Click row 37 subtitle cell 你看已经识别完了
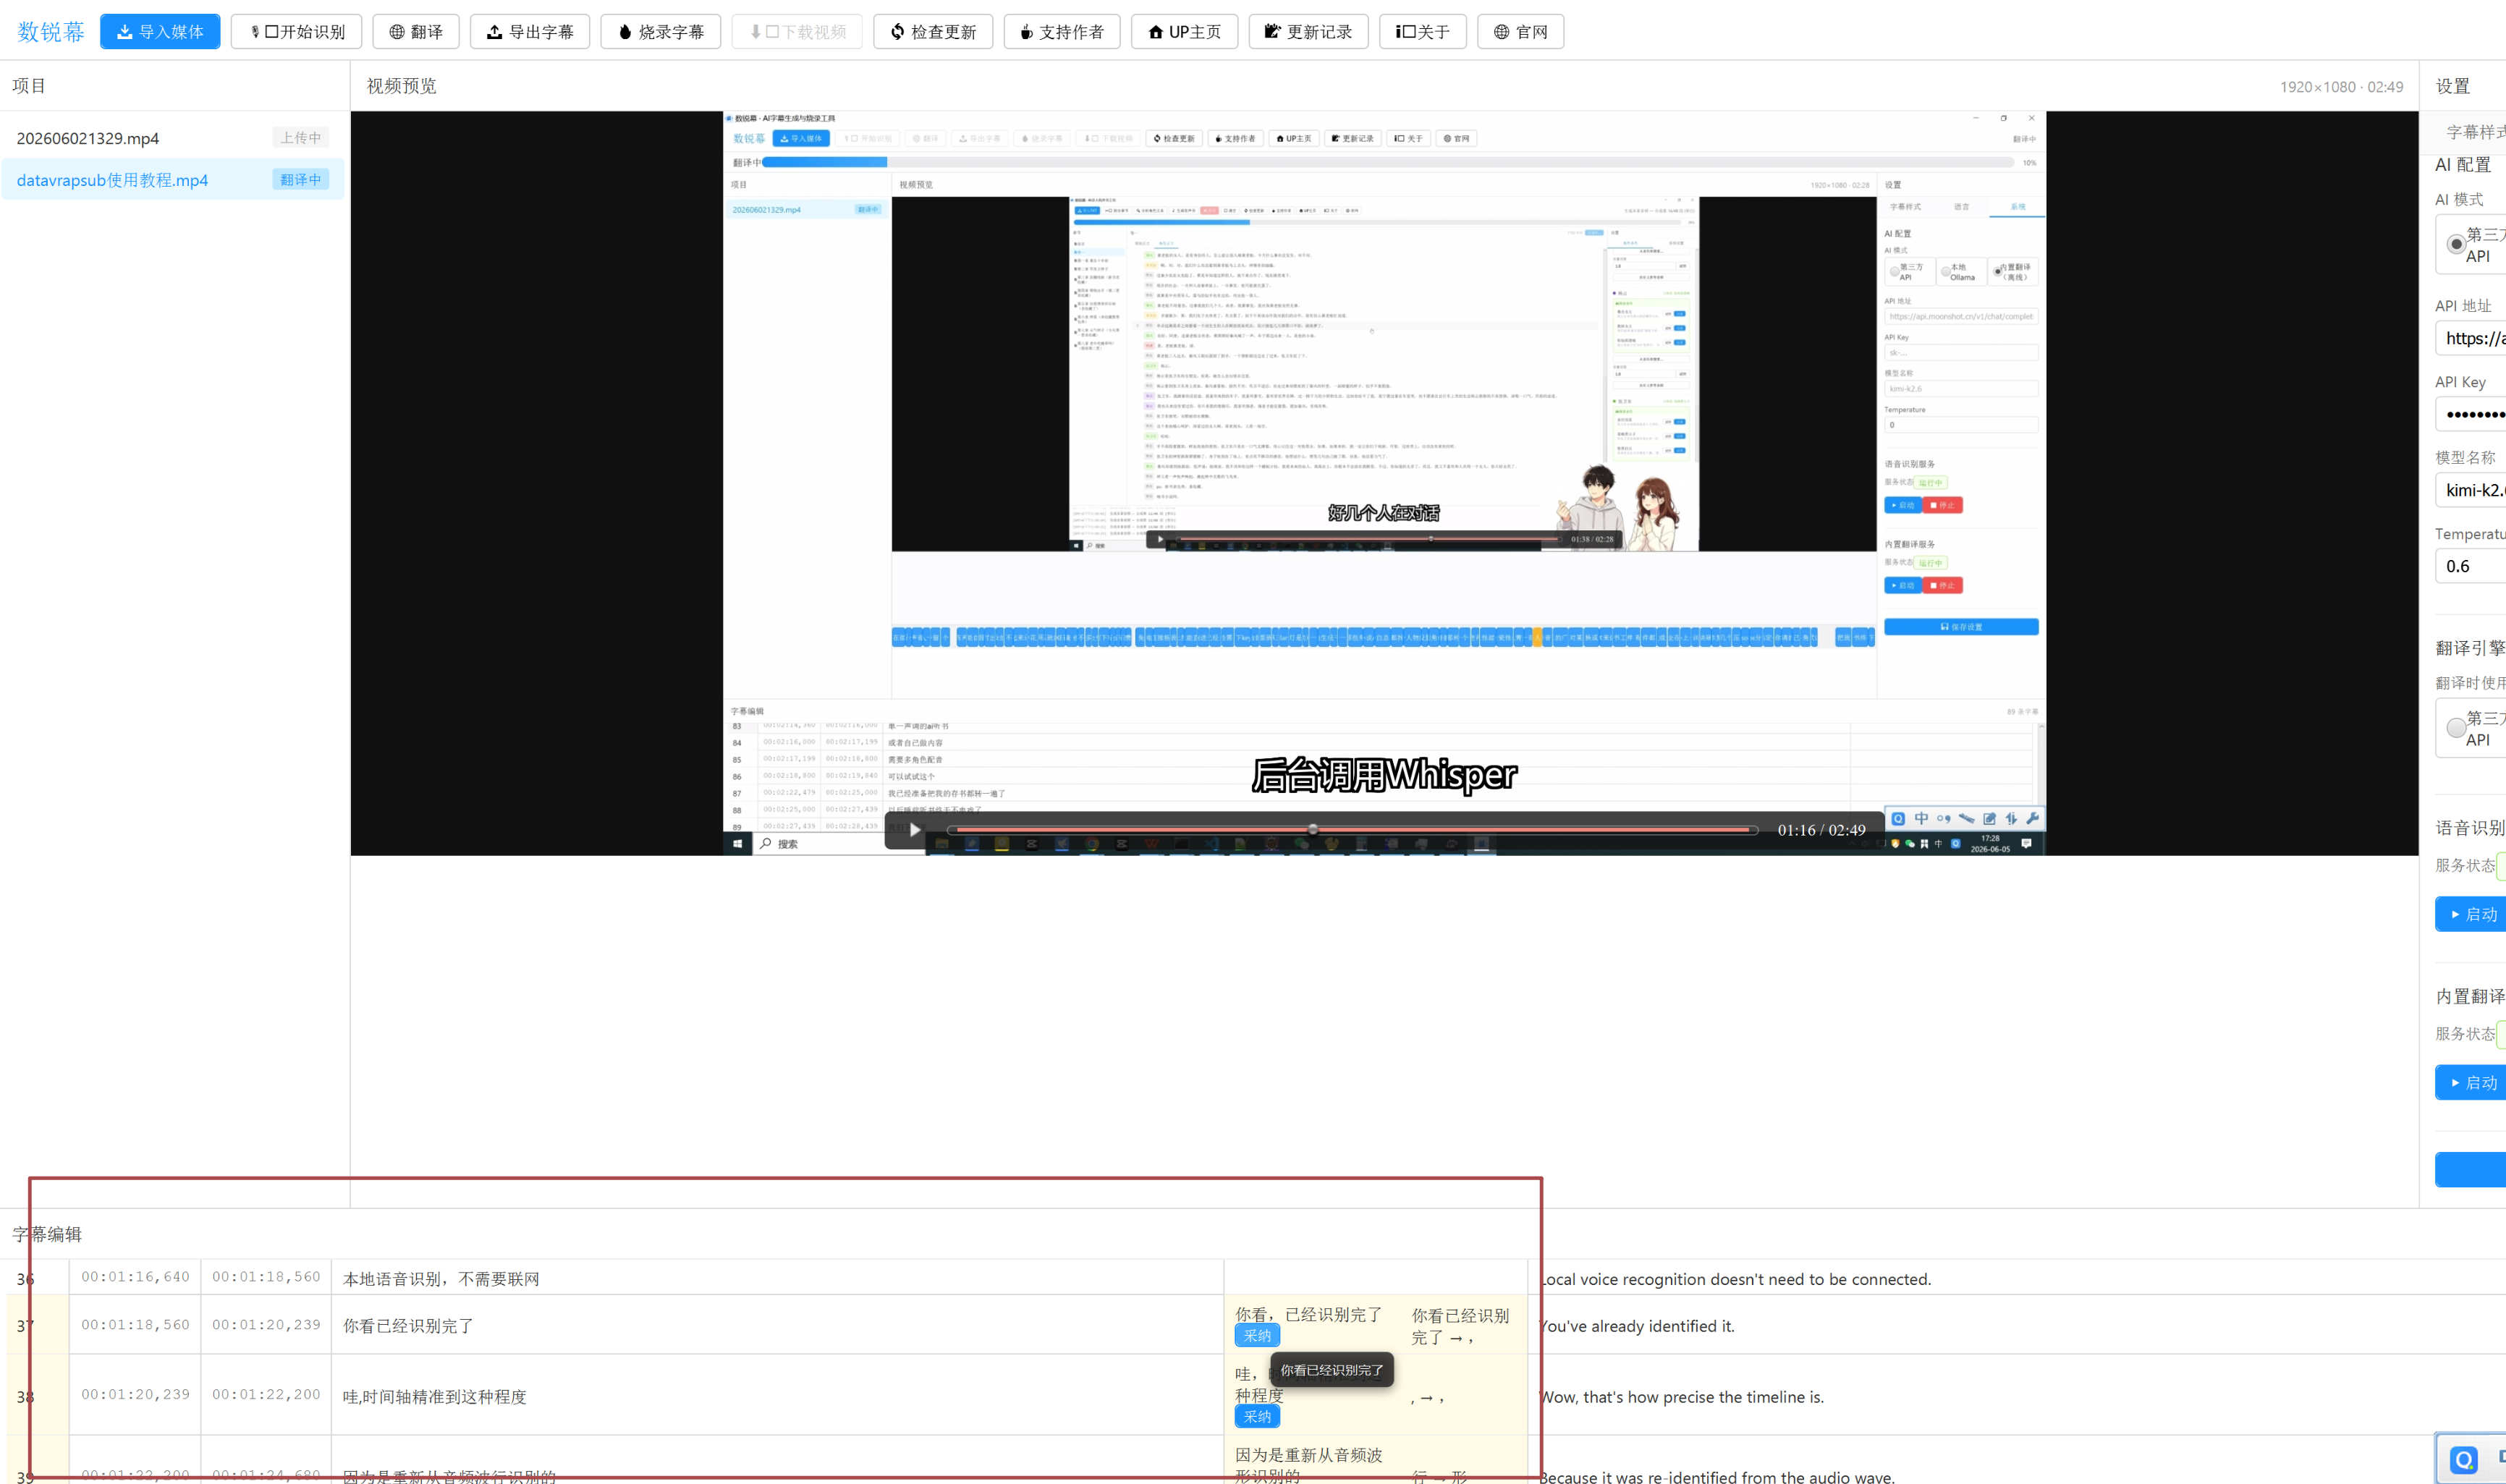 click(x=777, y=1326)
